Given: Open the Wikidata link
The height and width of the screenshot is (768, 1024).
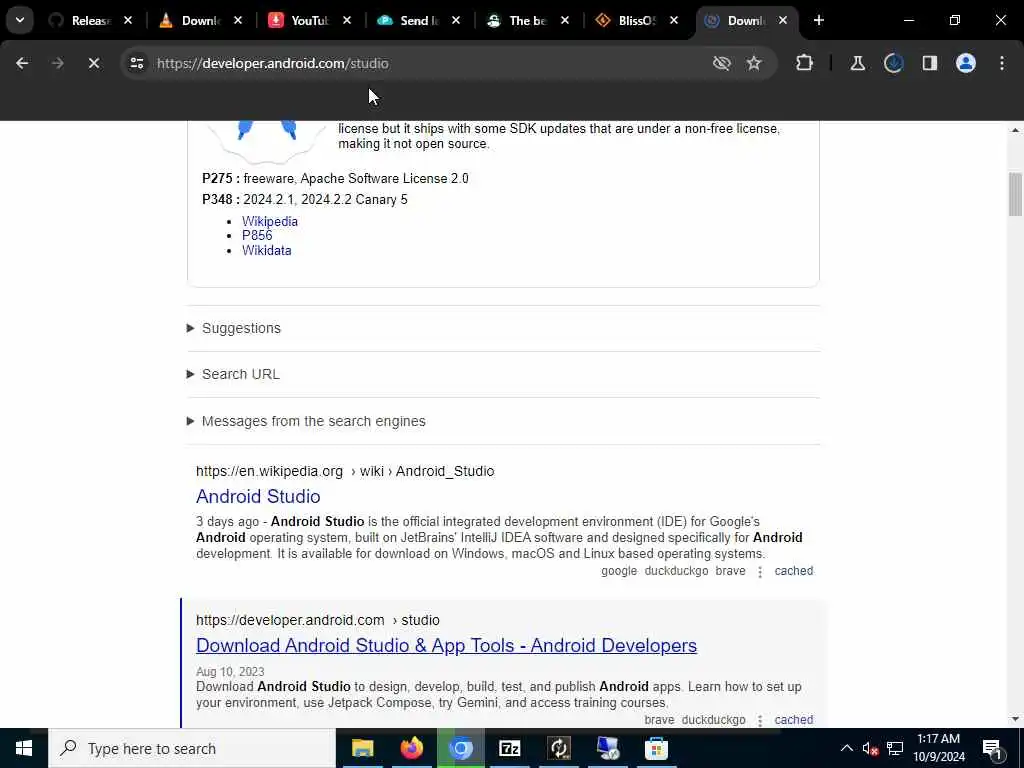Looking at the screenshot, I should (x=266, y=250).
